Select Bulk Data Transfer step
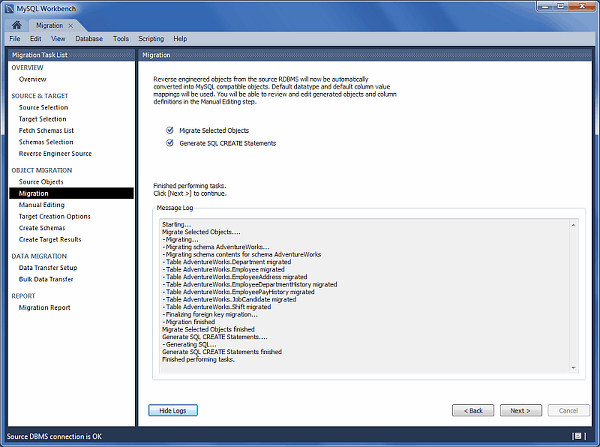The image size is (600, 447). (x=46, y=279)
